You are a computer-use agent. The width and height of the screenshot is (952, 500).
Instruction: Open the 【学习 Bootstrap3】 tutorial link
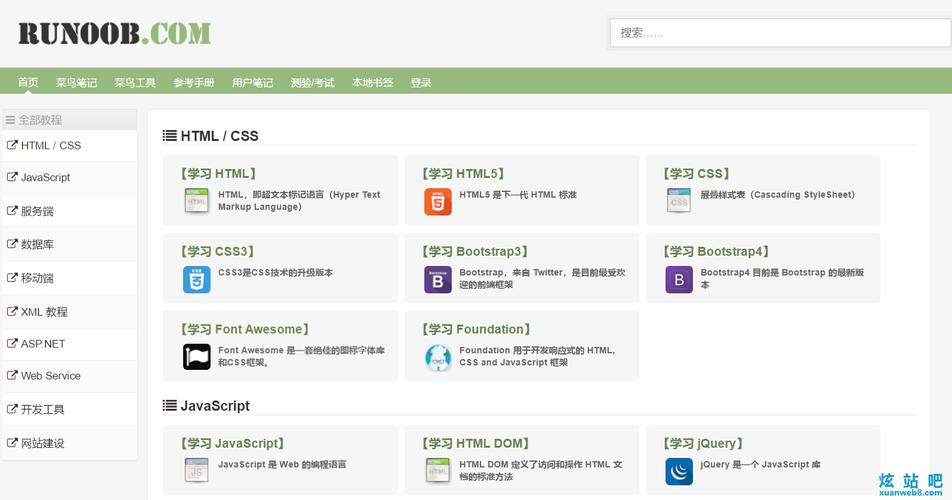475,251
